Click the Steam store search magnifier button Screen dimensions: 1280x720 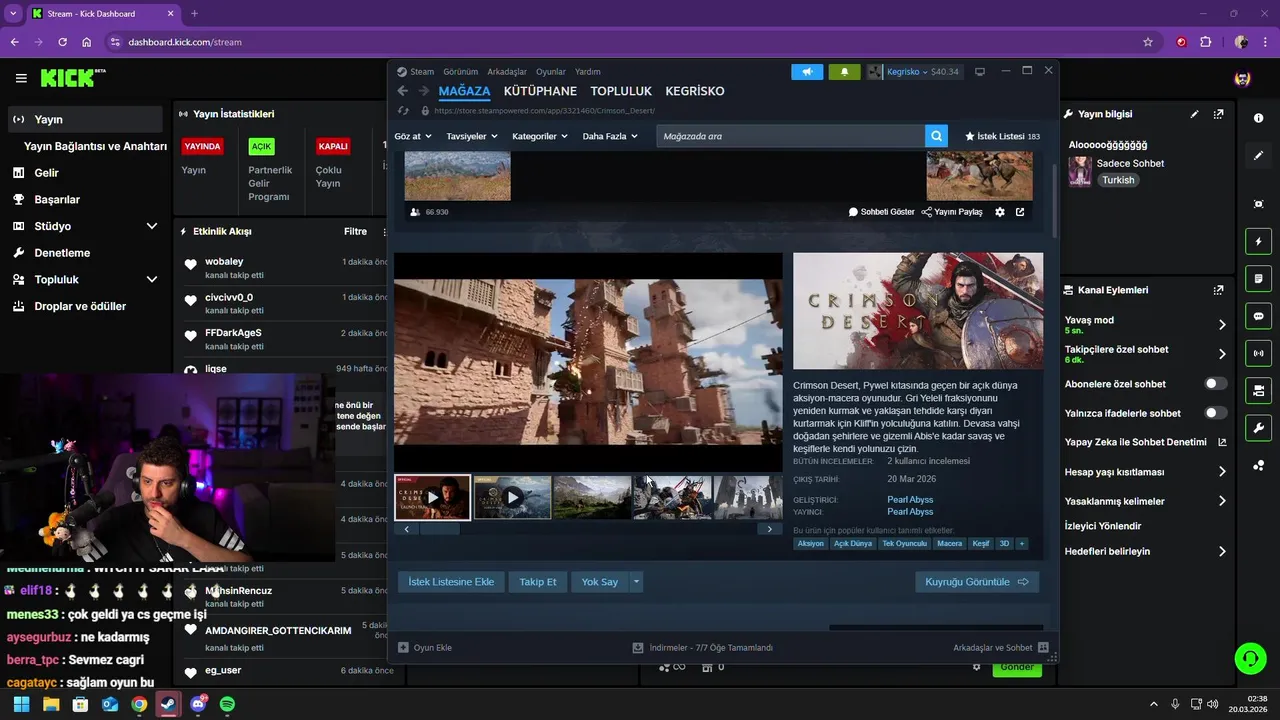(936, 136)
